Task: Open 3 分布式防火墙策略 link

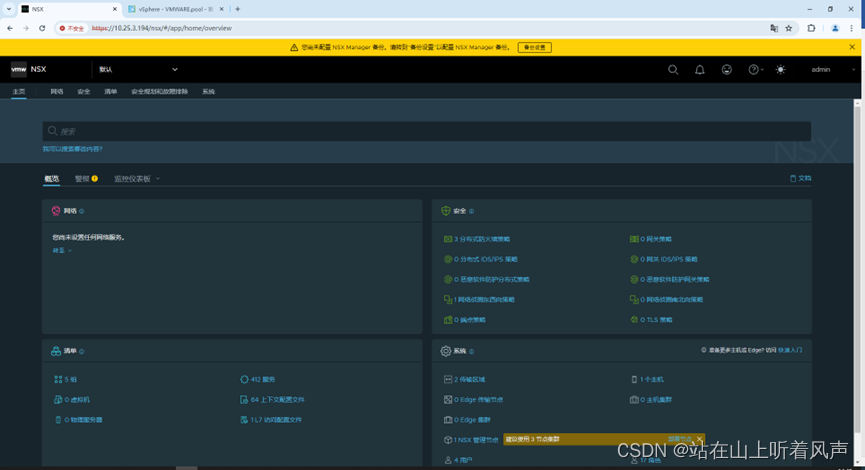Action: tap(482, 239)
